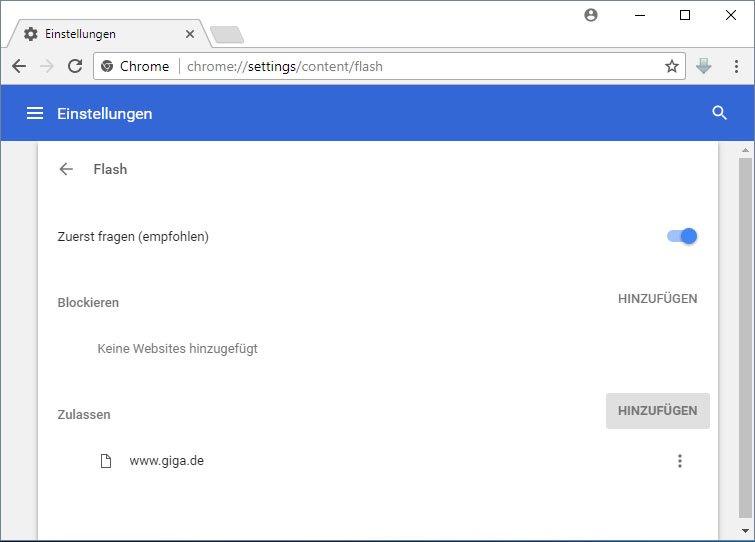
Task: Open the user profile icon in title bar
Action: pos(591,15)
